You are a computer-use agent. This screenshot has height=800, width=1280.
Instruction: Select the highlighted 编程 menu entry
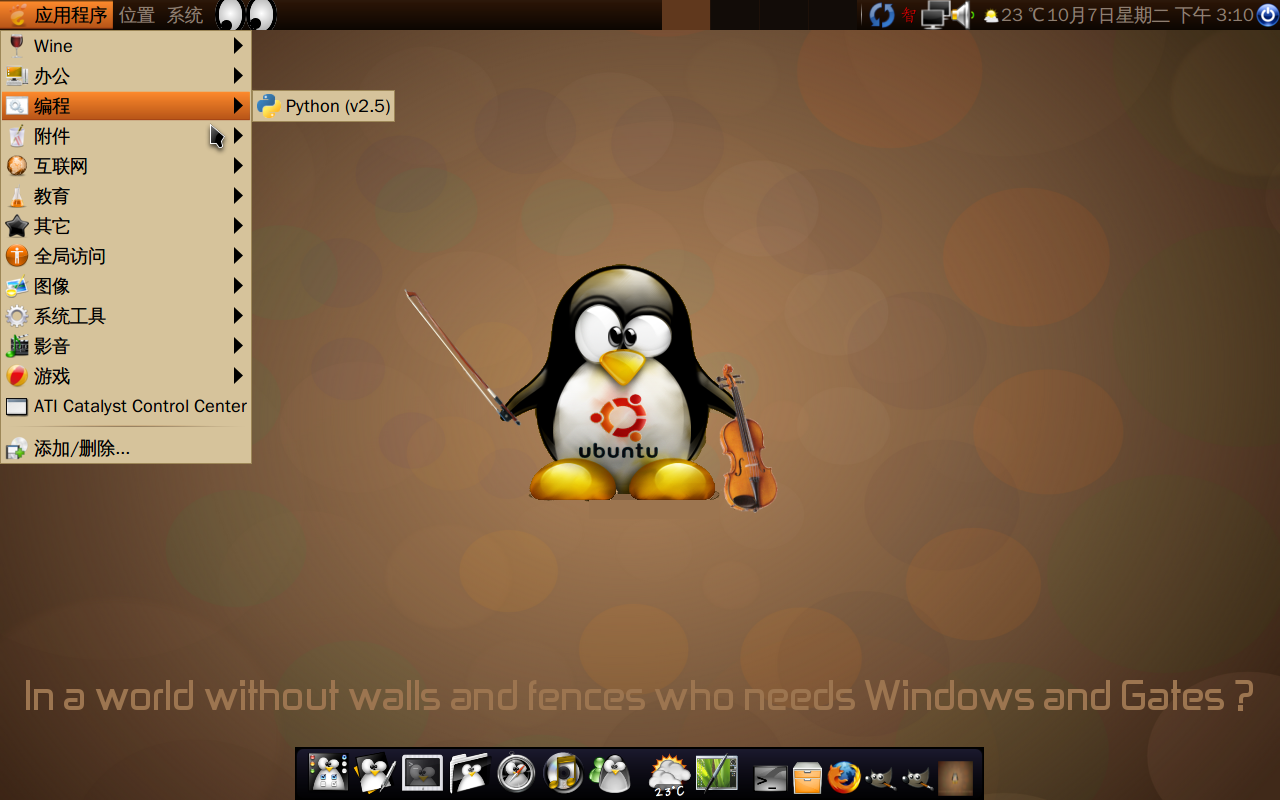[126, 106]
